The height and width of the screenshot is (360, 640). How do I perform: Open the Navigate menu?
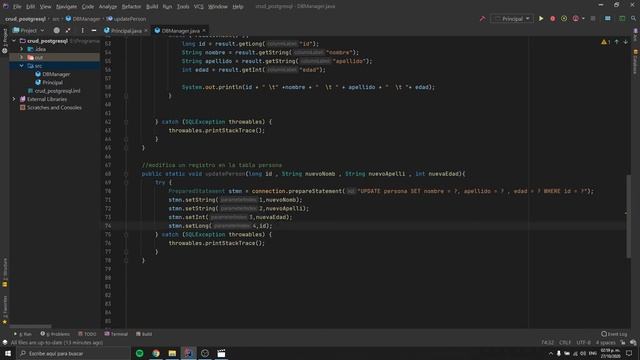(66, 7)
